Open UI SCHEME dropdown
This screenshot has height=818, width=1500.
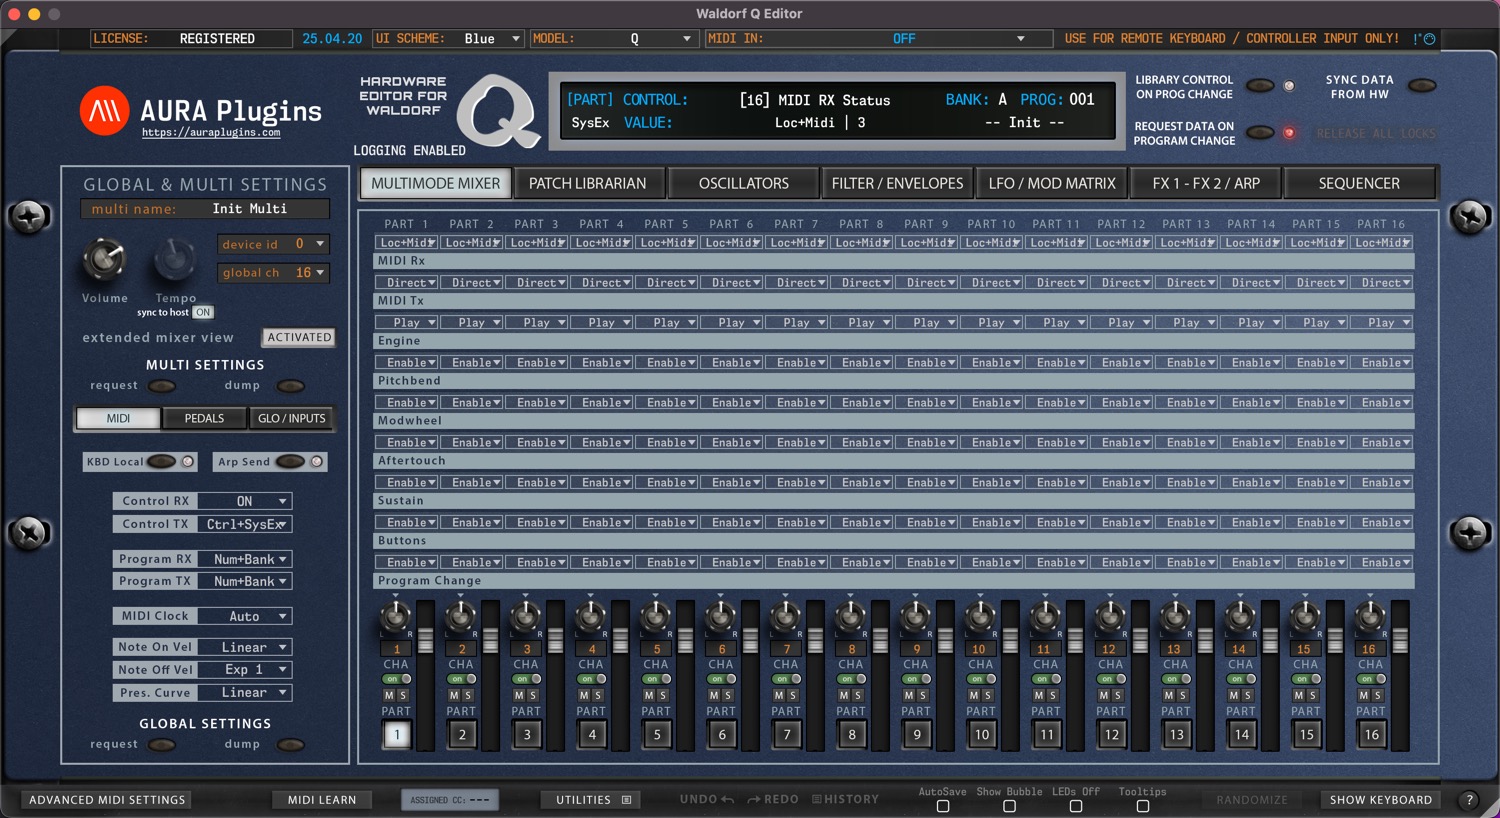click(448, 39)
